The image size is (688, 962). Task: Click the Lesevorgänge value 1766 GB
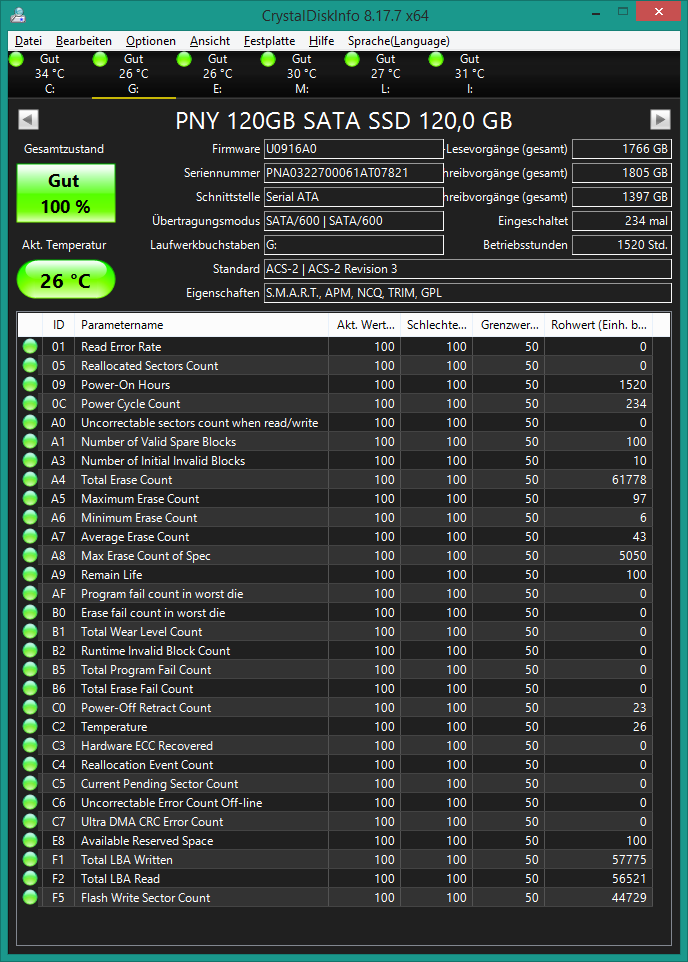(622, 149)
